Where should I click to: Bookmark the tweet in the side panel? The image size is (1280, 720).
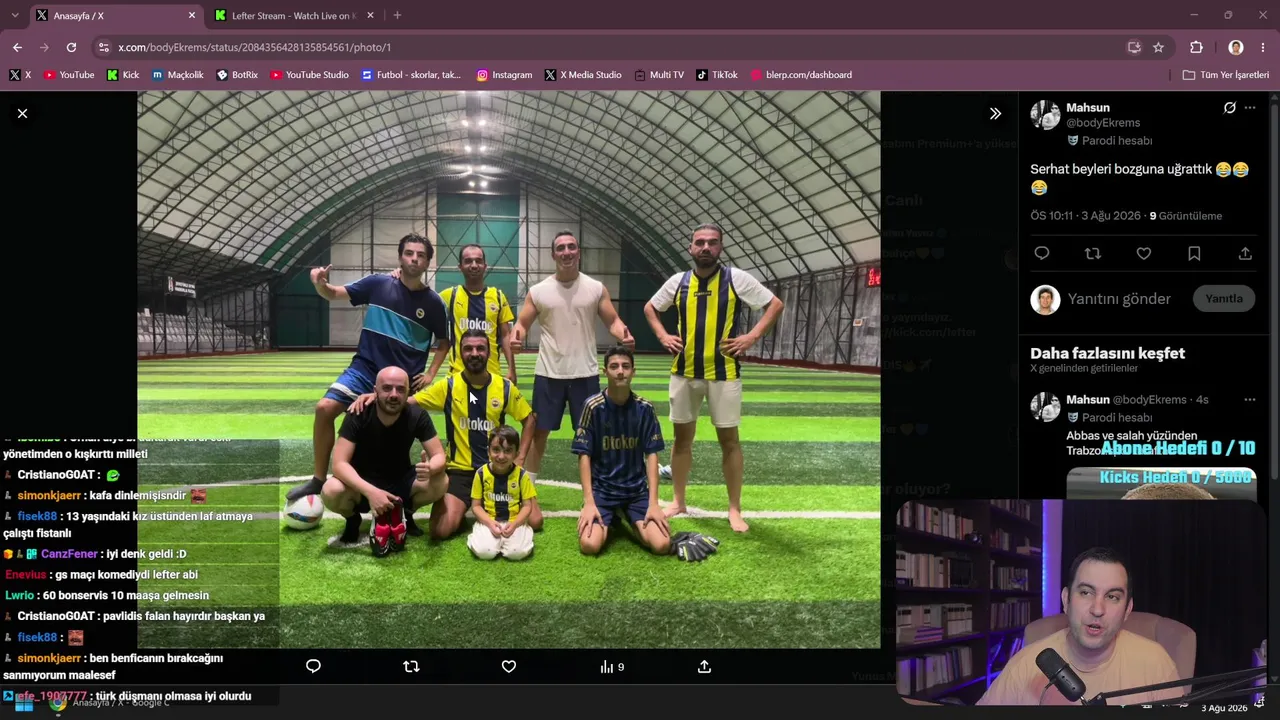(x=1194, y=254)
